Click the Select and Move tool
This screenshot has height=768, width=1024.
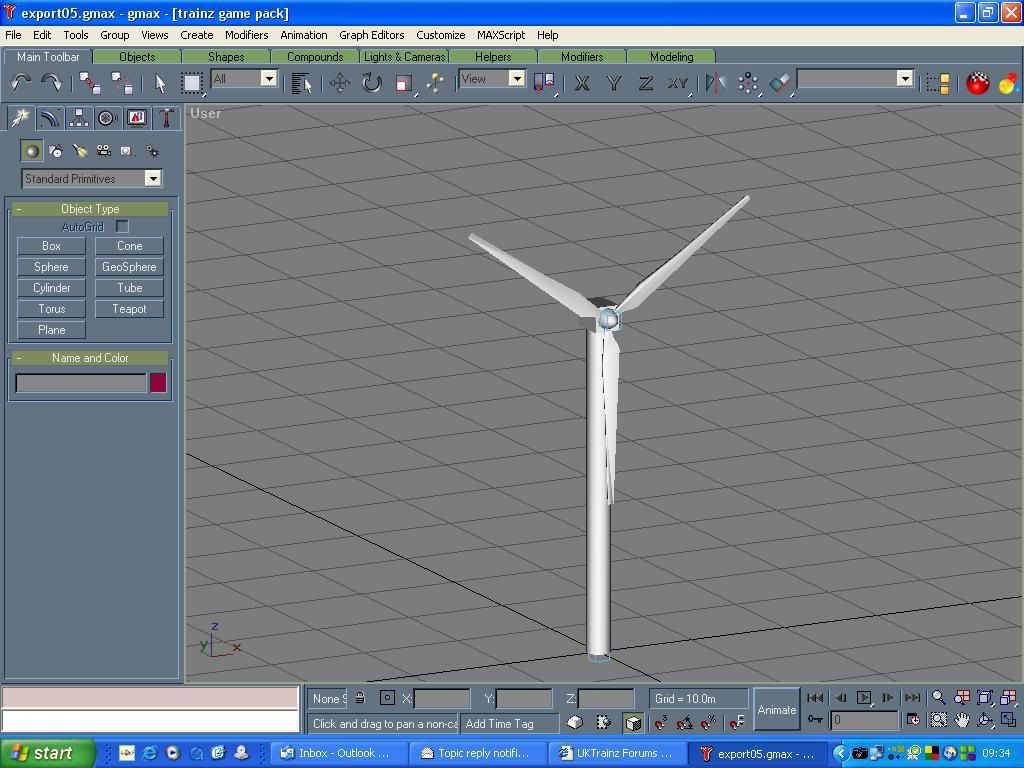coord(340,83)
